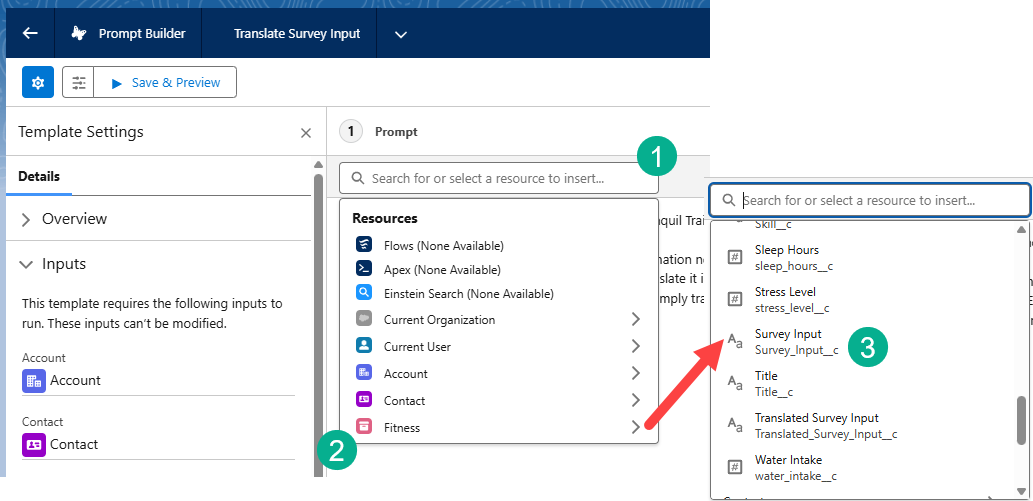This screenshot has width=1033, height=501.
Task: Expand Account resource chevron
Action: (x=635, y=373)
